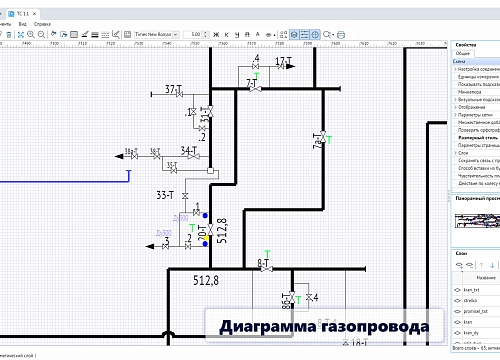This screenshot has height=360, width=500.
Task: Hide the kran layer using eye icon
Action: 457,322
